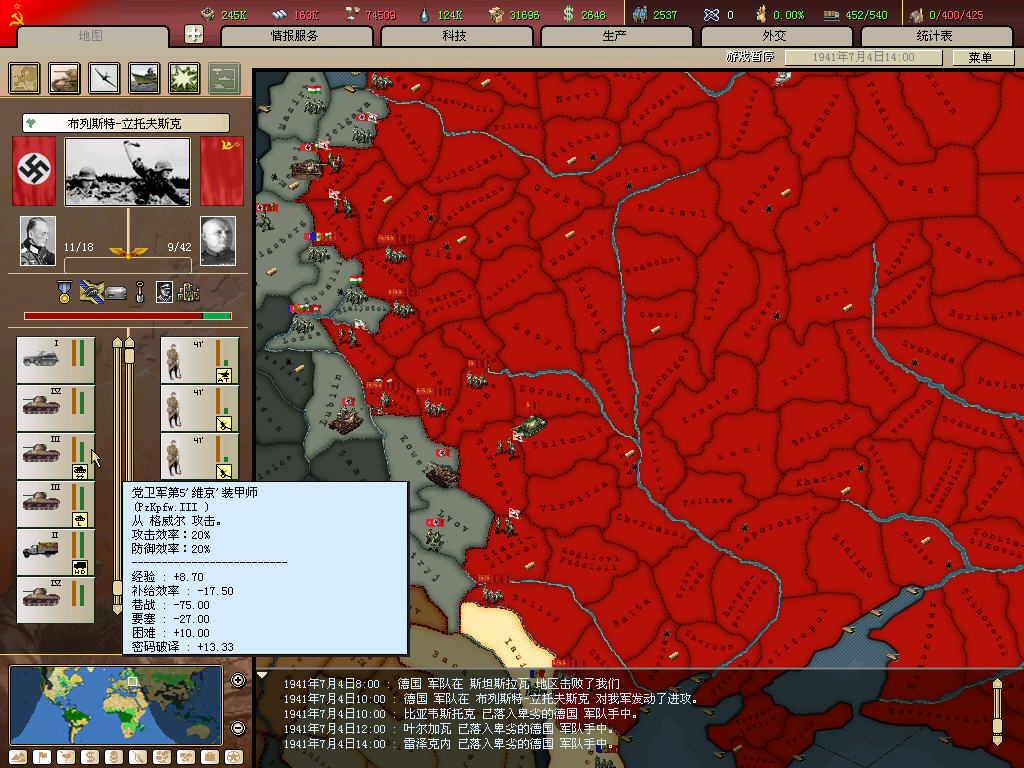Image resolution: width=1024 pixels, height=768 pixels.
Task: Expand the panel with the plus button
Action: [x=194, y=34]
